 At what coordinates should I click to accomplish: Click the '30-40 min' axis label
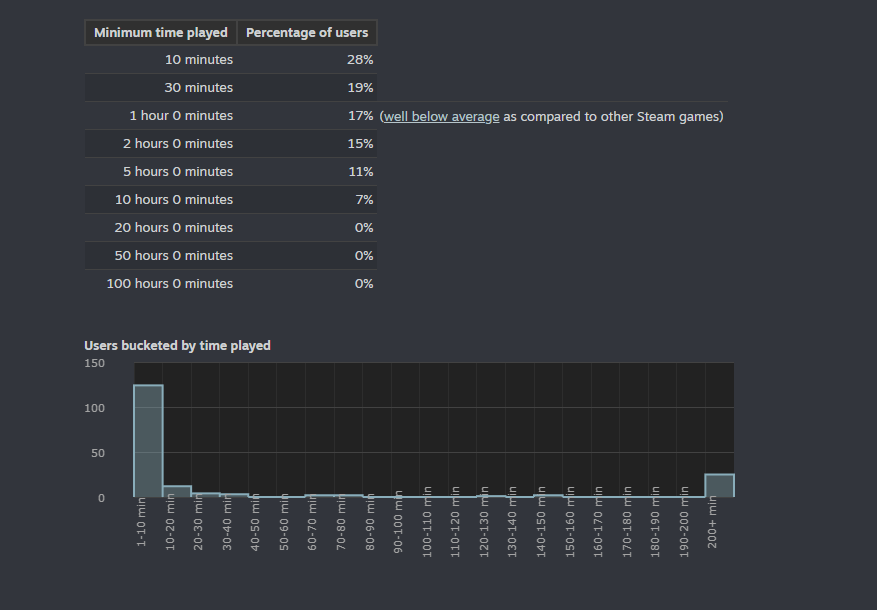[x=227, y=522]
